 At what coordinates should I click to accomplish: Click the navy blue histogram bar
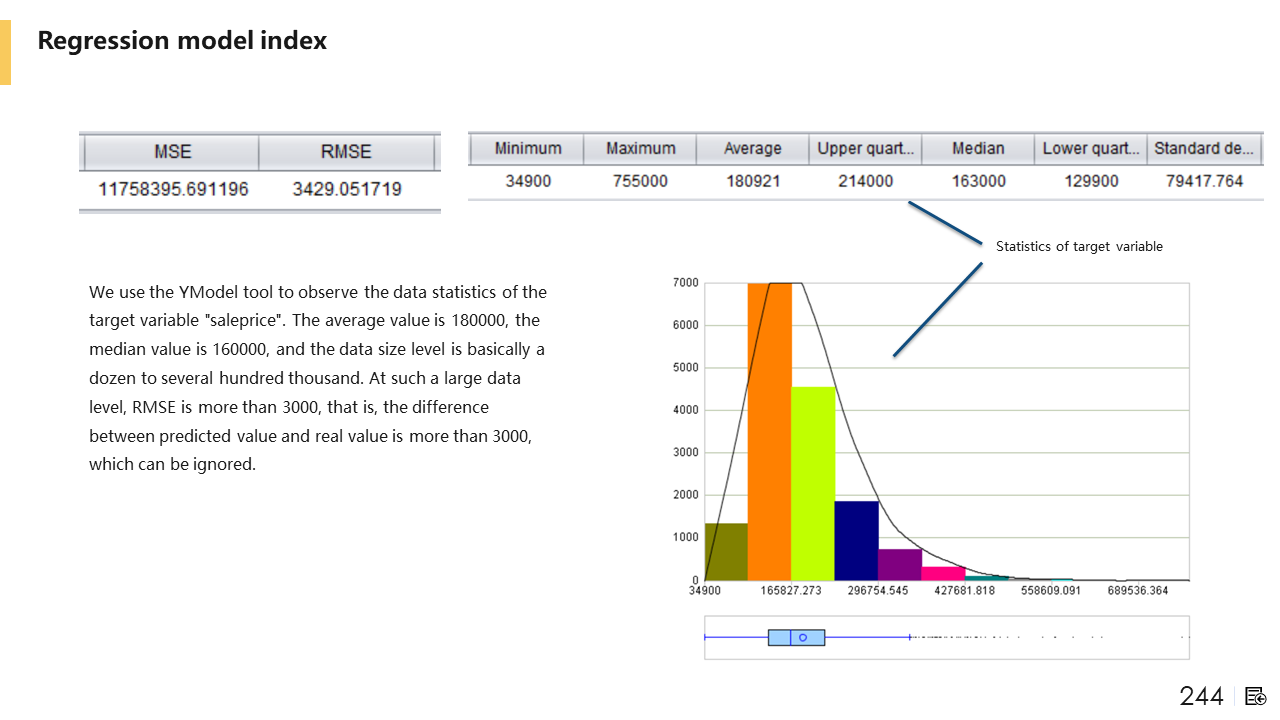(x=856, y=540)
